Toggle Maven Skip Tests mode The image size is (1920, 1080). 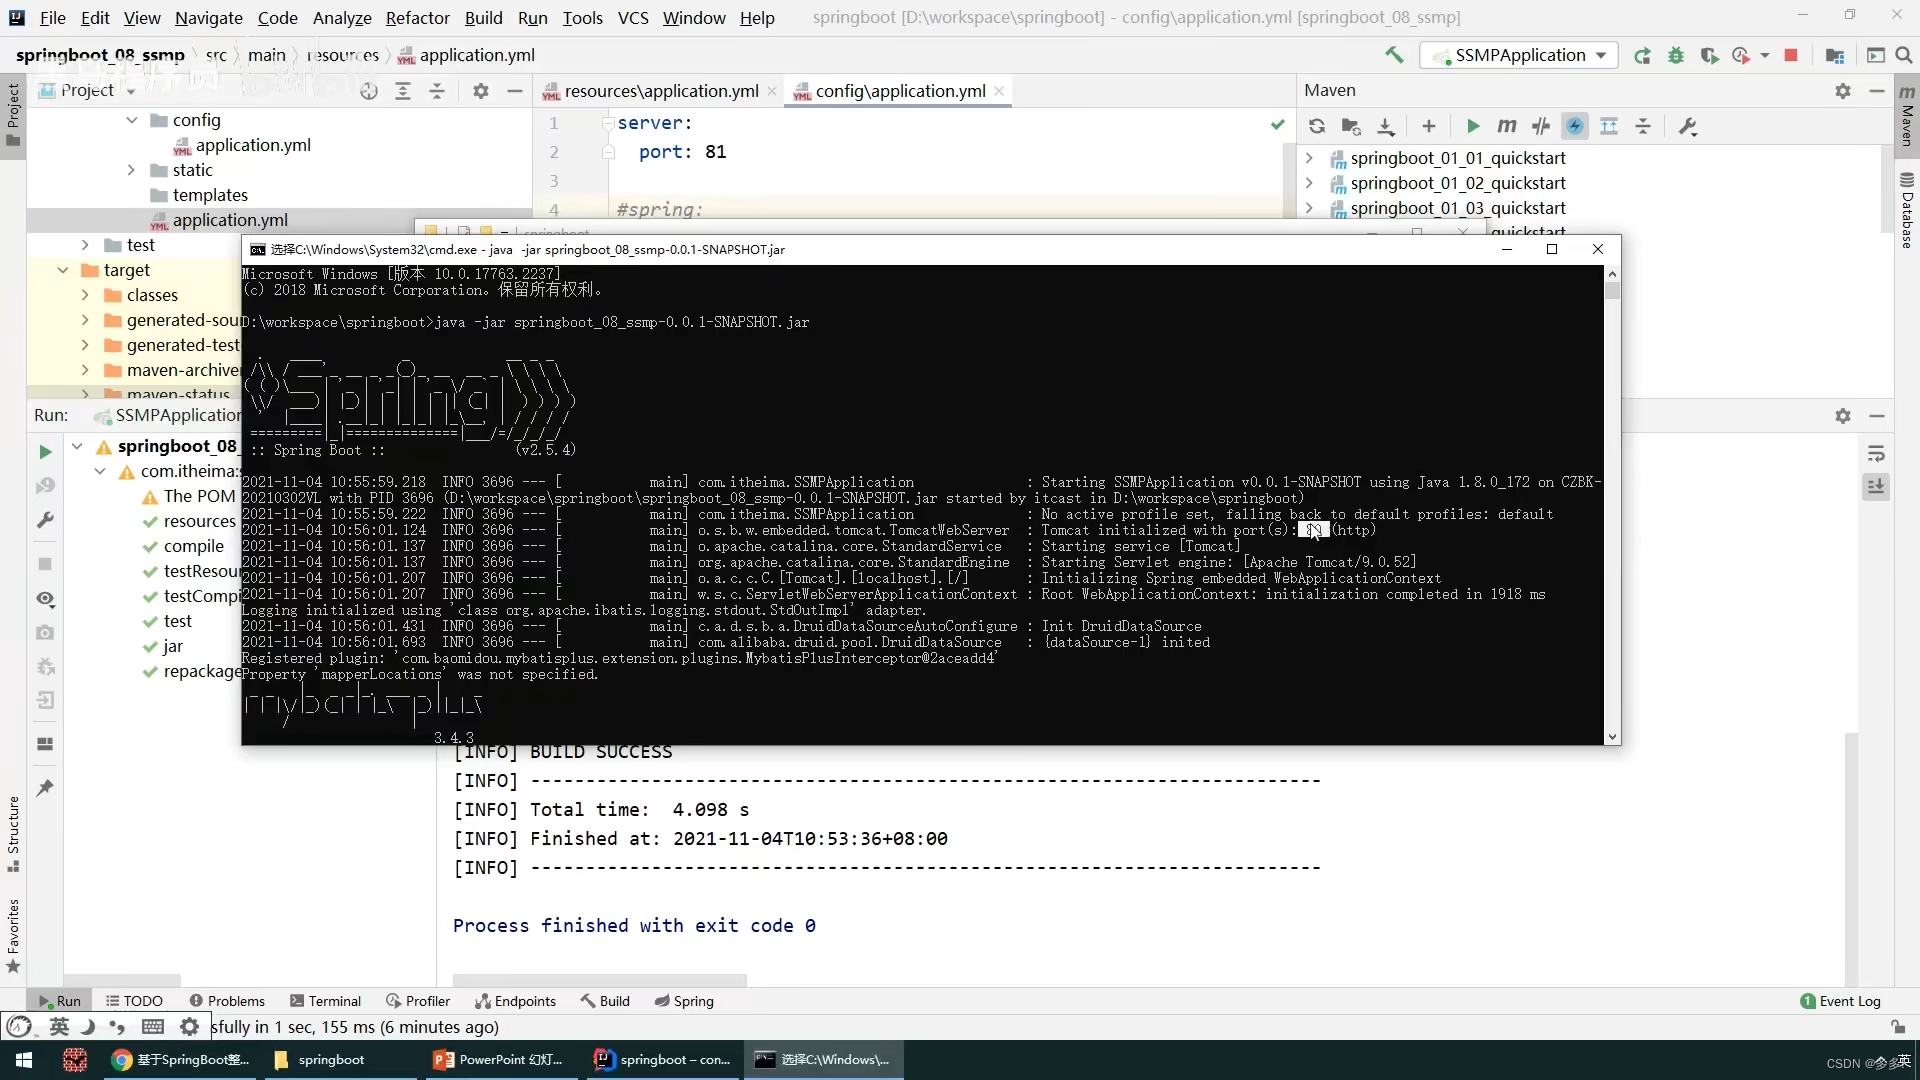[x=1575, y=126]
